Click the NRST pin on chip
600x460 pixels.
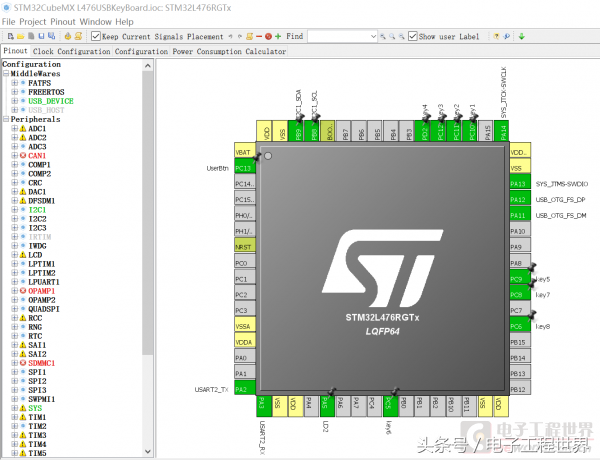[245, 245]
